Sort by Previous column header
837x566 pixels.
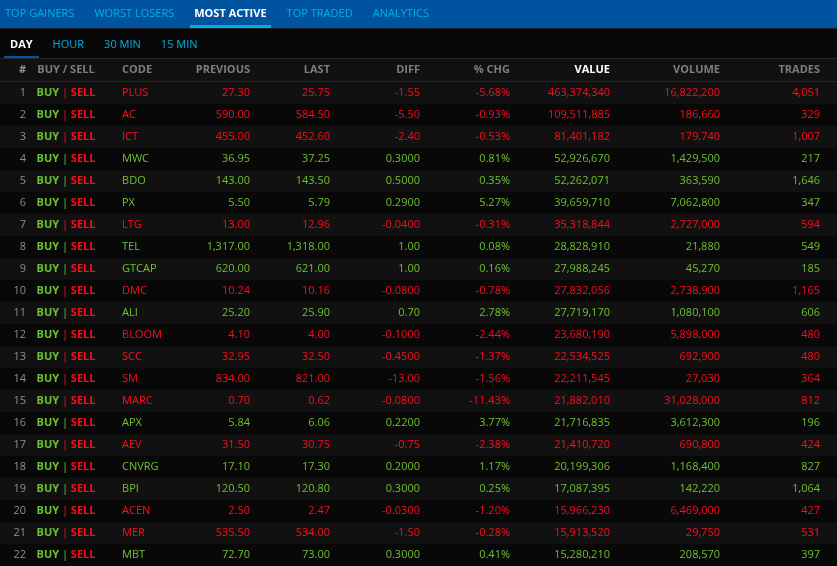point(223,69)
